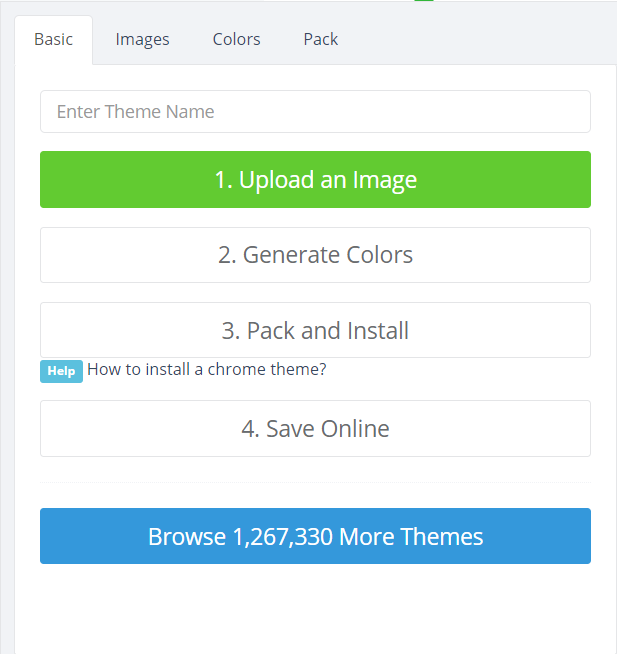Click the Generate Colors button
The image size is (617, 654).
tap(315, 255)
